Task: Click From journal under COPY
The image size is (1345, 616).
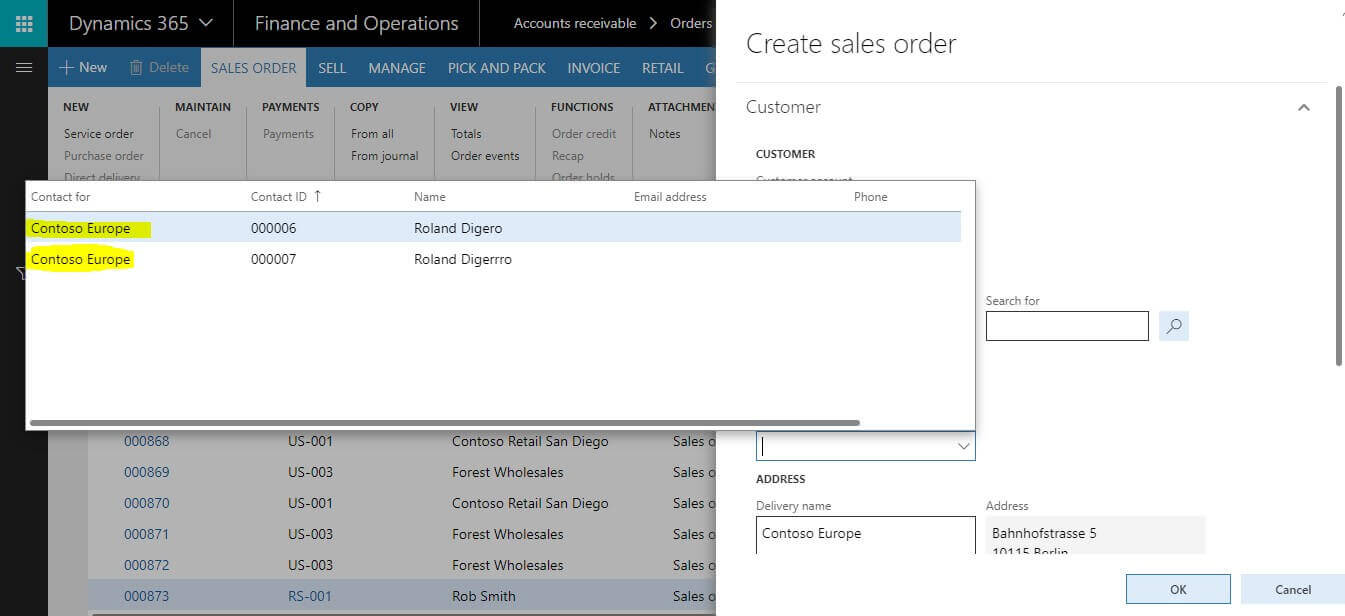Action: 385,156
